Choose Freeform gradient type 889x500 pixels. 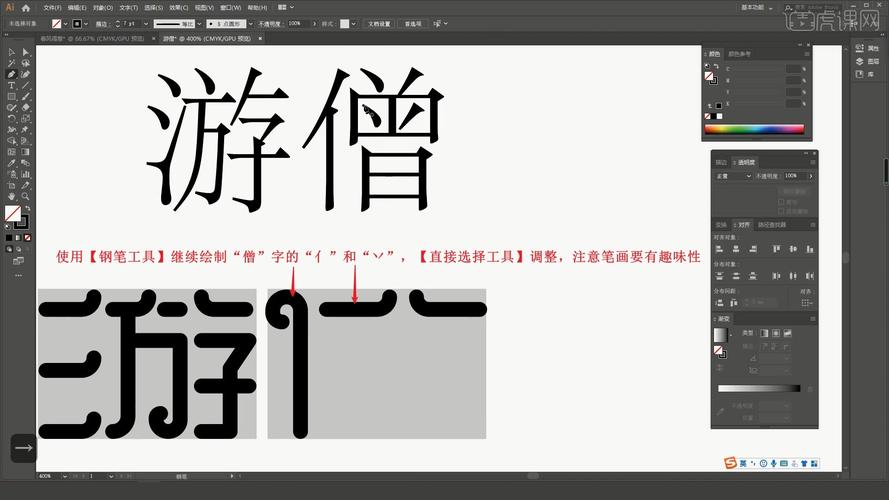click(x=787, y=333)
